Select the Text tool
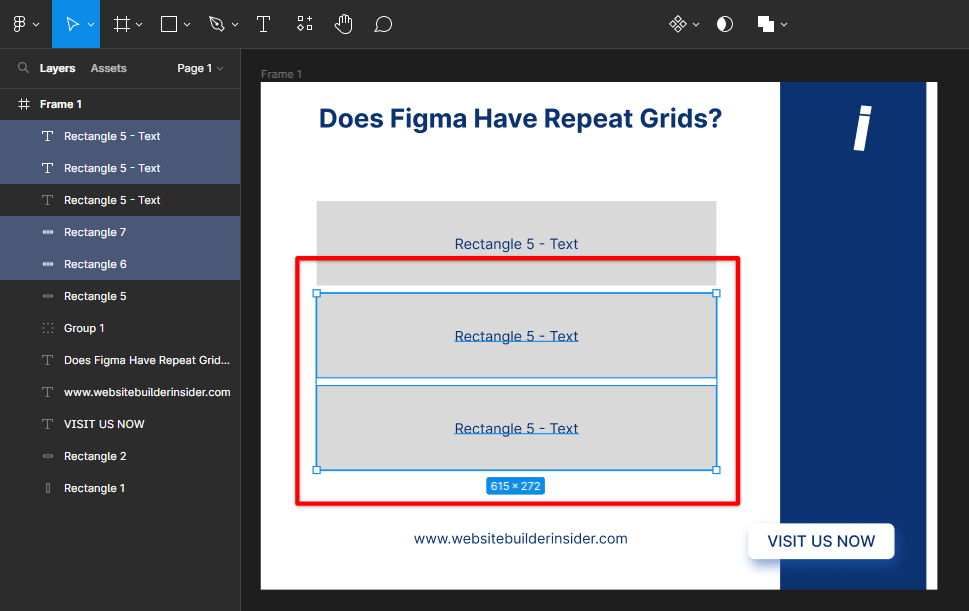Screen dimensions: 969x611 (x=263, y=24)
